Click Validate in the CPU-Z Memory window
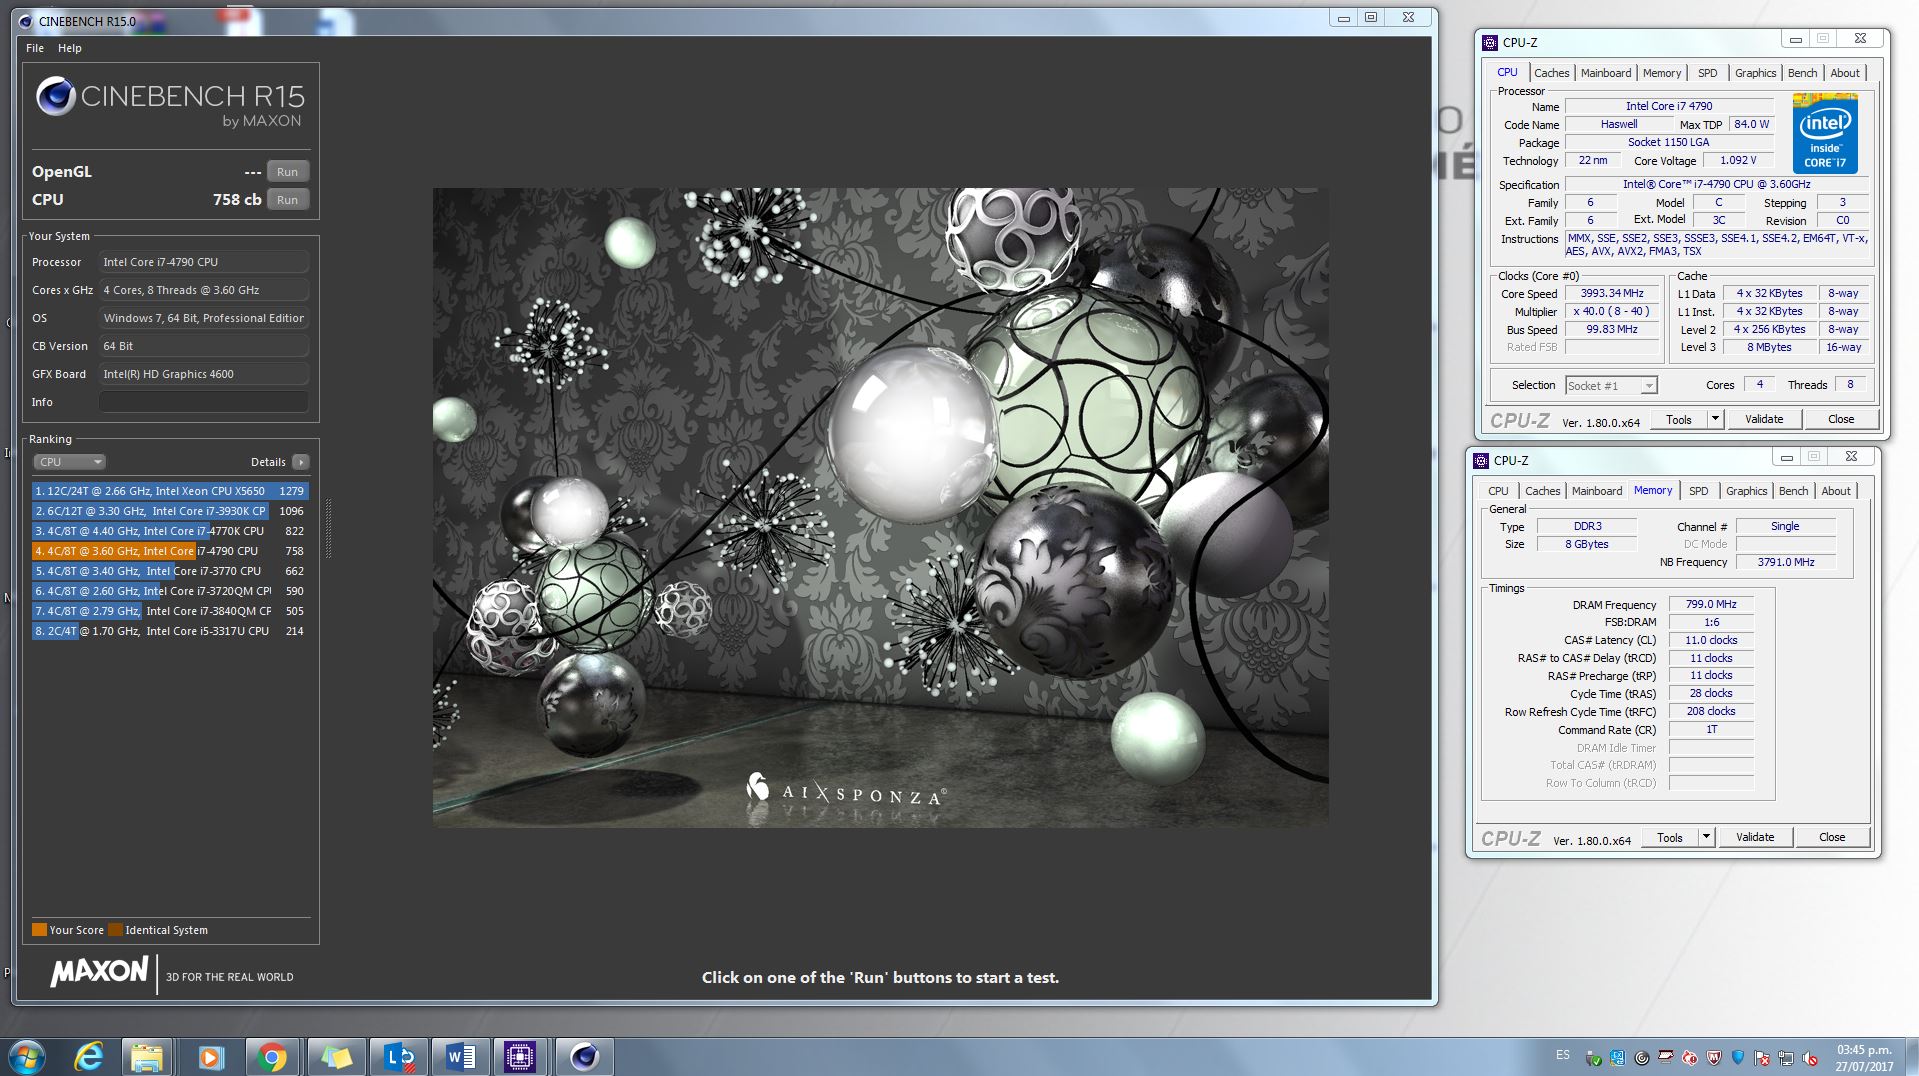This screenshot has width=1919, height=1076. [x=1755, y=837]
